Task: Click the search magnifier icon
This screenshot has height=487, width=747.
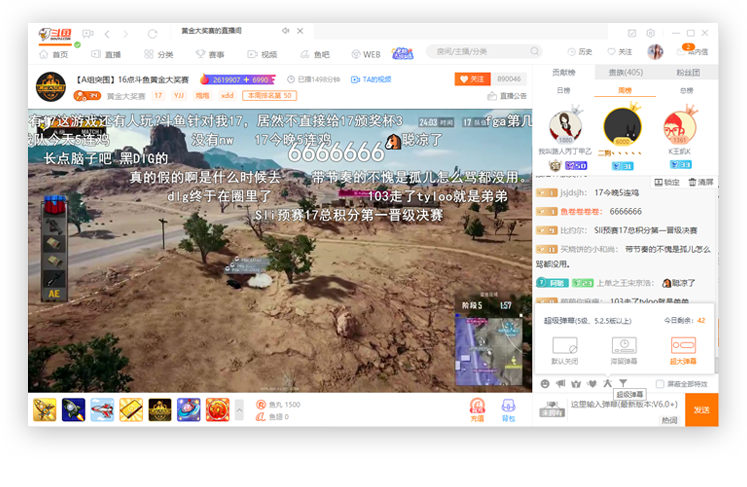Action: pos(535,51)
